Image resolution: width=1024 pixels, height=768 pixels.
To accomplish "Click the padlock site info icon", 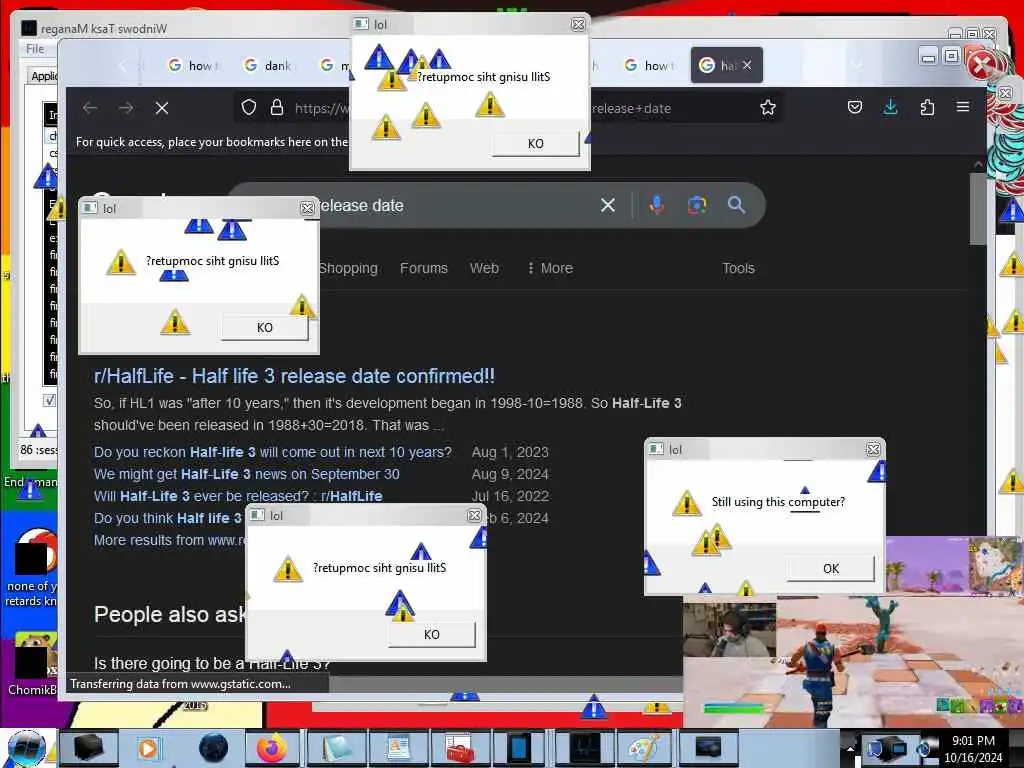I will pyautogui.click(x=277, y=107).
